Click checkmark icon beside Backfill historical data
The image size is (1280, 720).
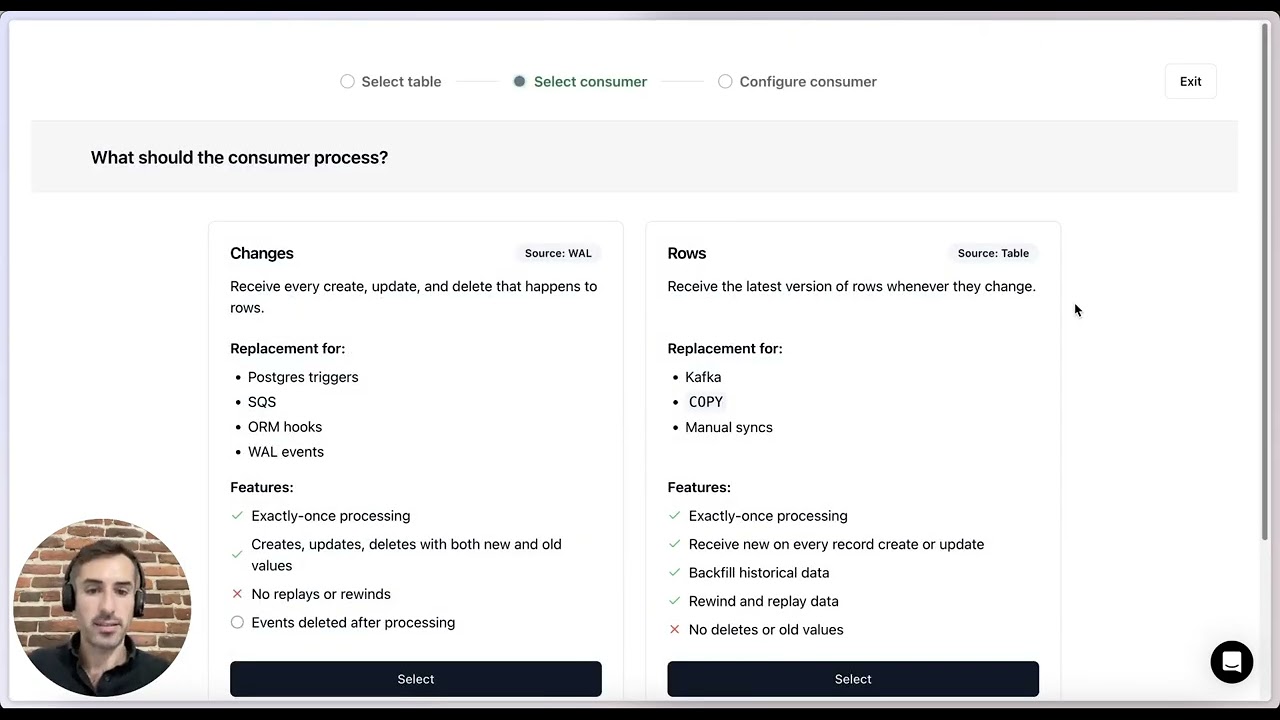[x=674, y=573]
